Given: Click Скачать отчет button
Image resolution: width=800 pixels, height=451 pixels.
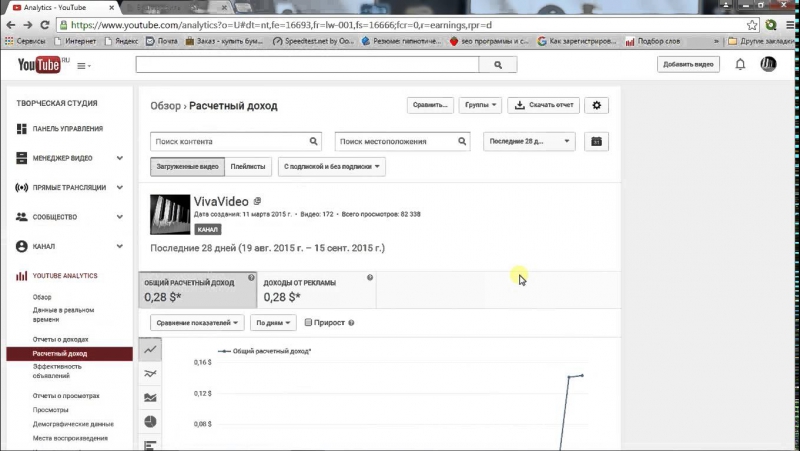Looking at the screenshot, I should tap(543, 105).
